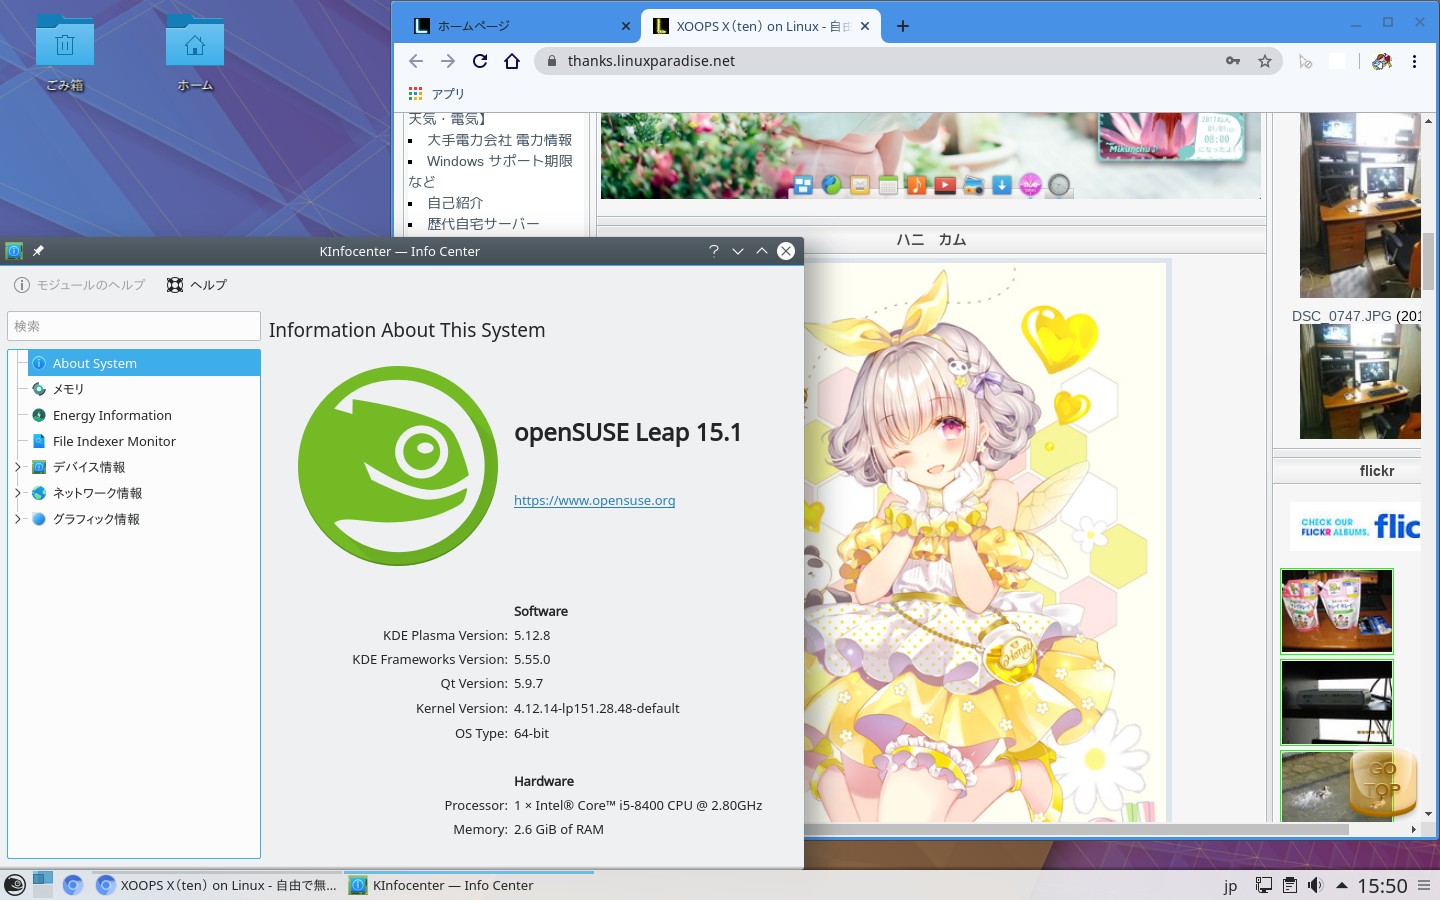The height and width of the screenshot is (900, 1440).
Task: Click the photos icon in the web page dock
Action: (x=973, y=185)
